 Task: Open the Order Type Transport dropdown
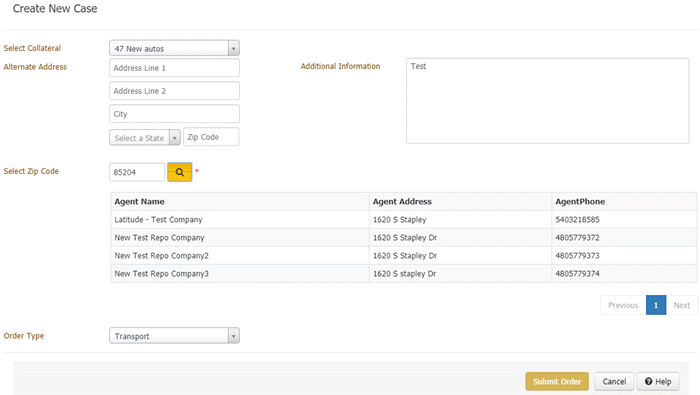174,336
